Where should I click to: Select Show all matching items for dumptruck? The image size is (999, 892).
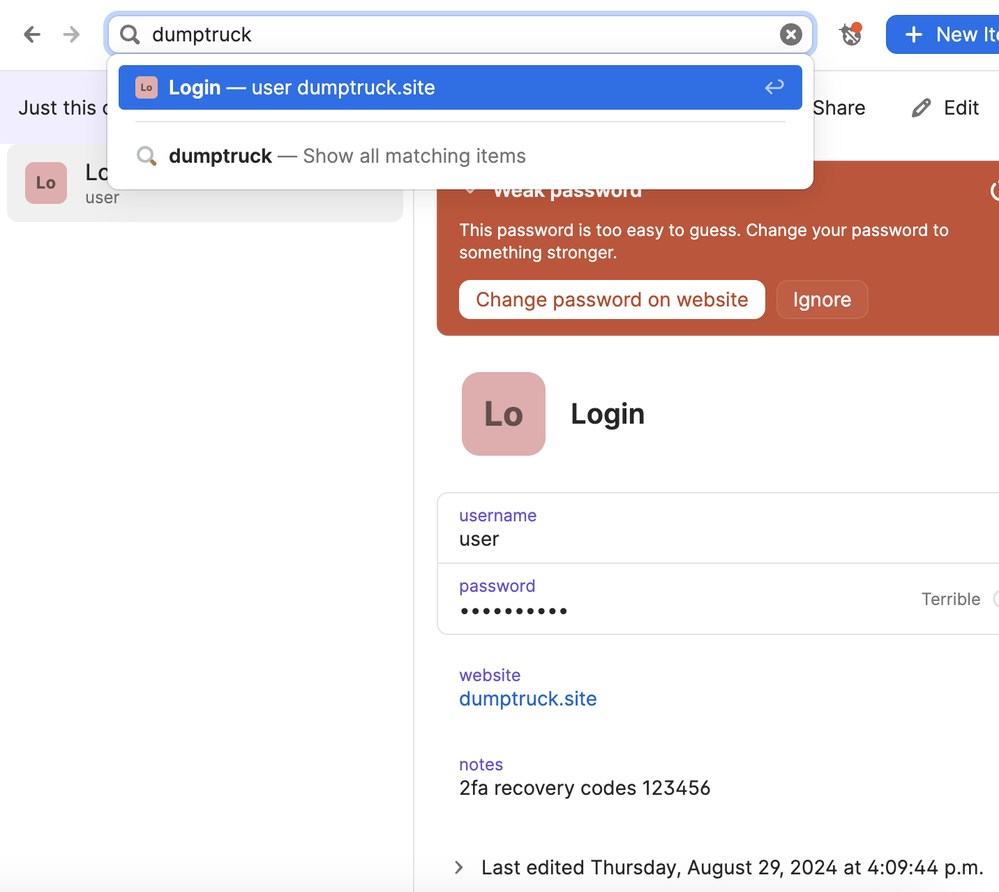tap(346, 156)
